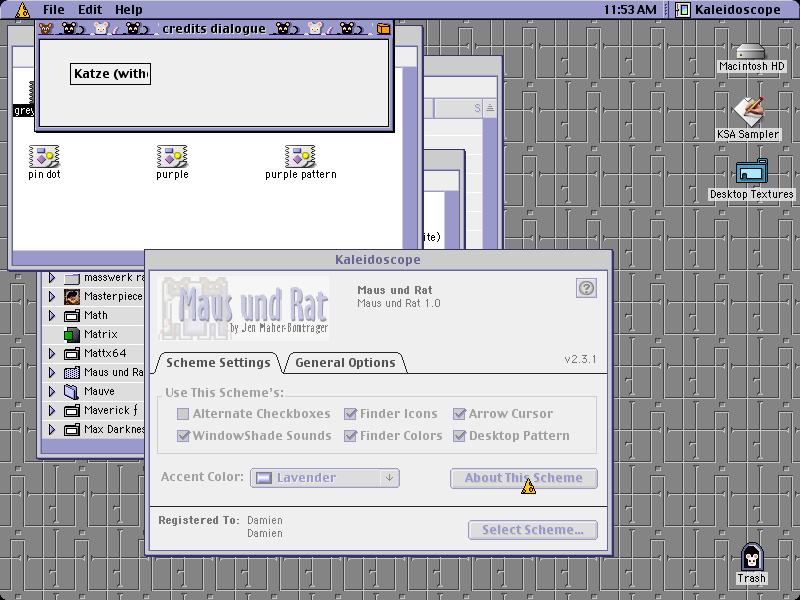Switch to the General Options tab
The width and height of the screenshot is (800, 600).
pyautogui.click(x=345, y=363)
